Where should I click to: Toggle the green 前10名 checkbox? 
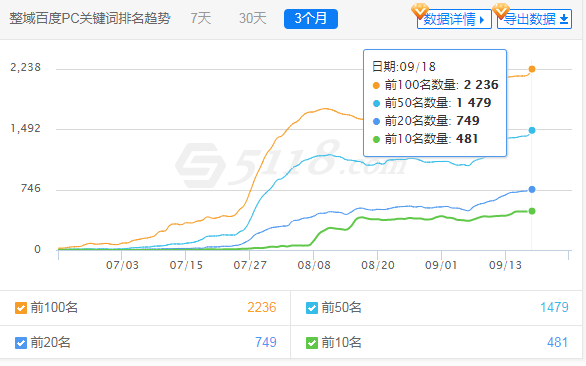pyautogui.click(x=312, y=343)
